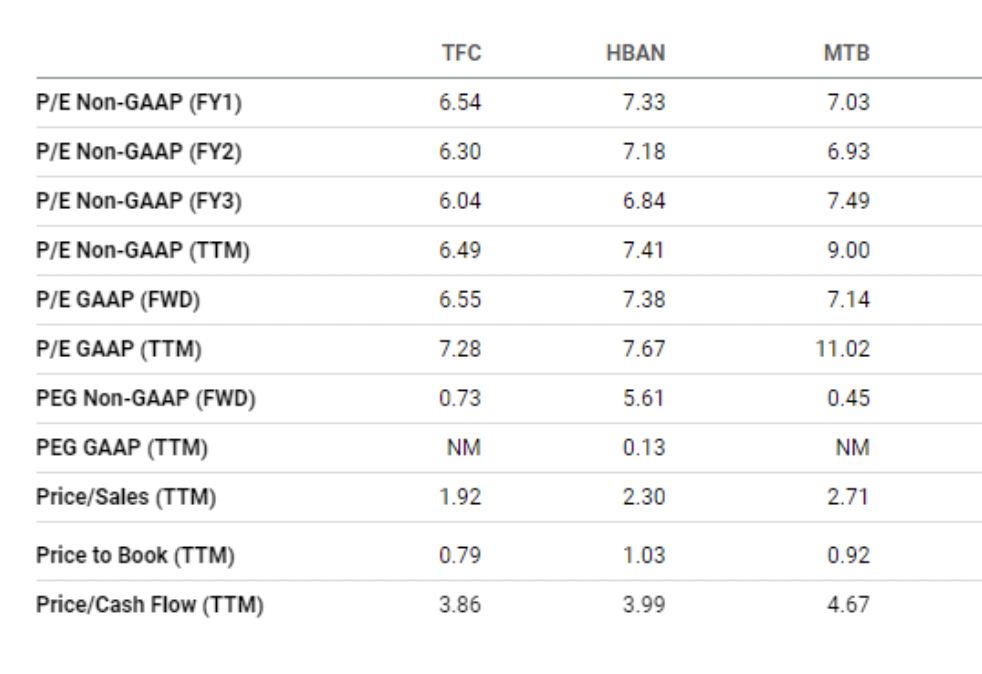Click the Price to Book (TTM) label
This screenshot has width=982, height=674.
tap(135, 556)
